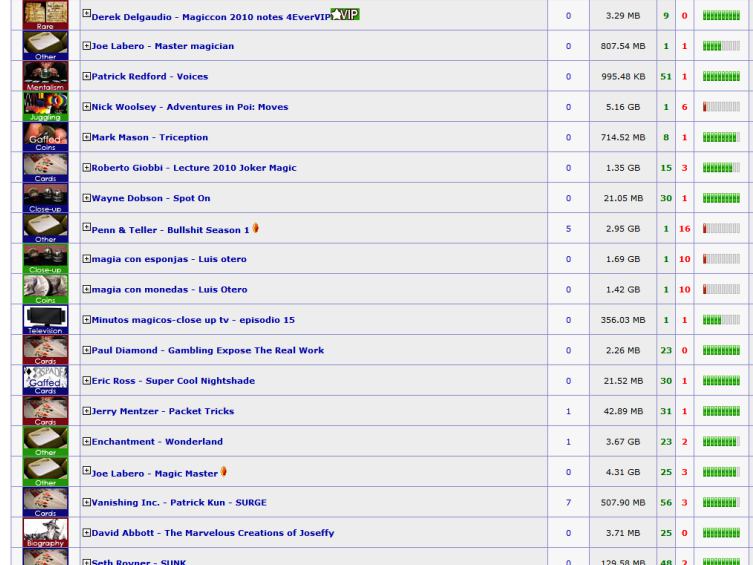The image size is (753, 565).
Task: Click the Other category icon beside Penn & Teller
Action: [46, 228]
